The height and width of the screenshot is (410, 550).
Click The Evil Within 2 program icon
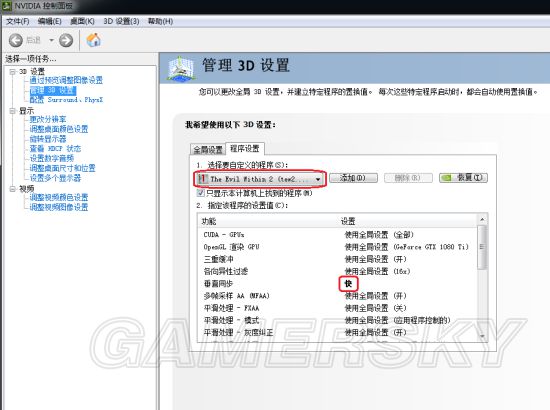pos(202,179)
